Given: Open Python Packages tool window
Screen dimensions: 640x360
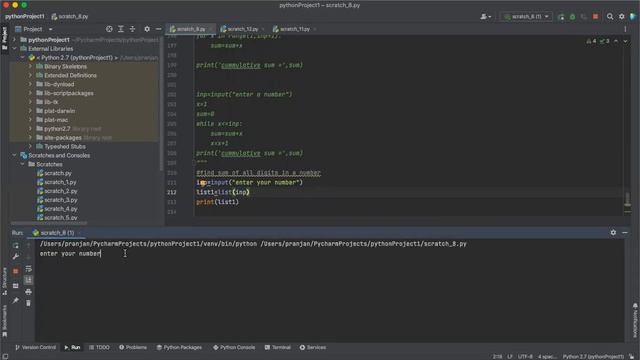Looking at the screenshot, I should pyautogui.click(x=179, y=347).
